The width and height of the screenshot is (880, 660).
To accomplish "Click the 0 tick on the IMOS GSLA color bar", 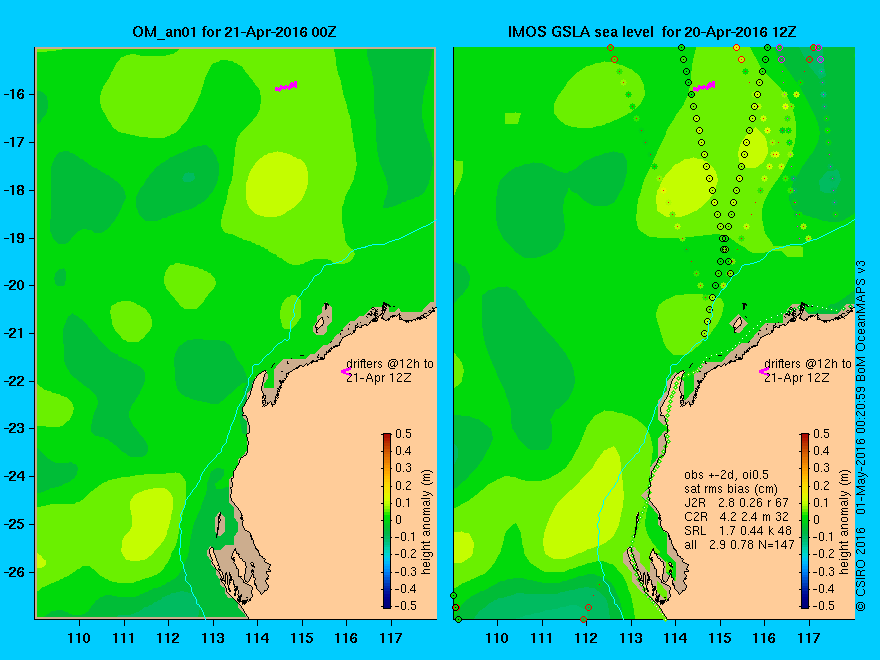I will 817,520.
